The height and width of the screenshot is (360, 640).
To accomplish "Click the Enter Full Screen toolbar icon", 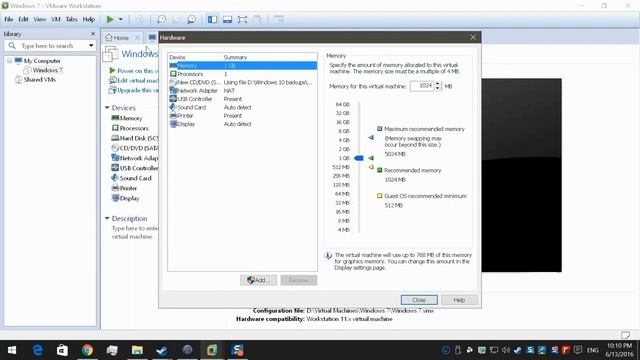I will tap(242, 19).
